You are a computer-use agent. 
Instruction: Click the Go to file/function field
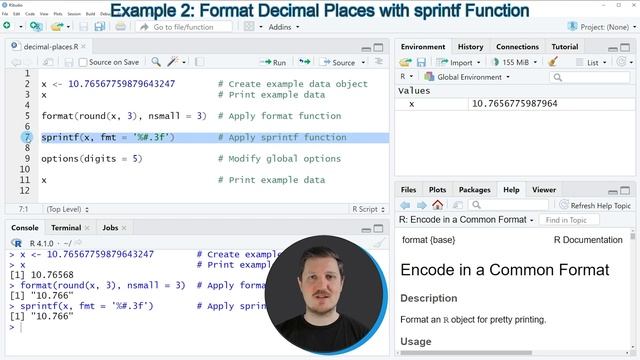click(x=184, y=27)
